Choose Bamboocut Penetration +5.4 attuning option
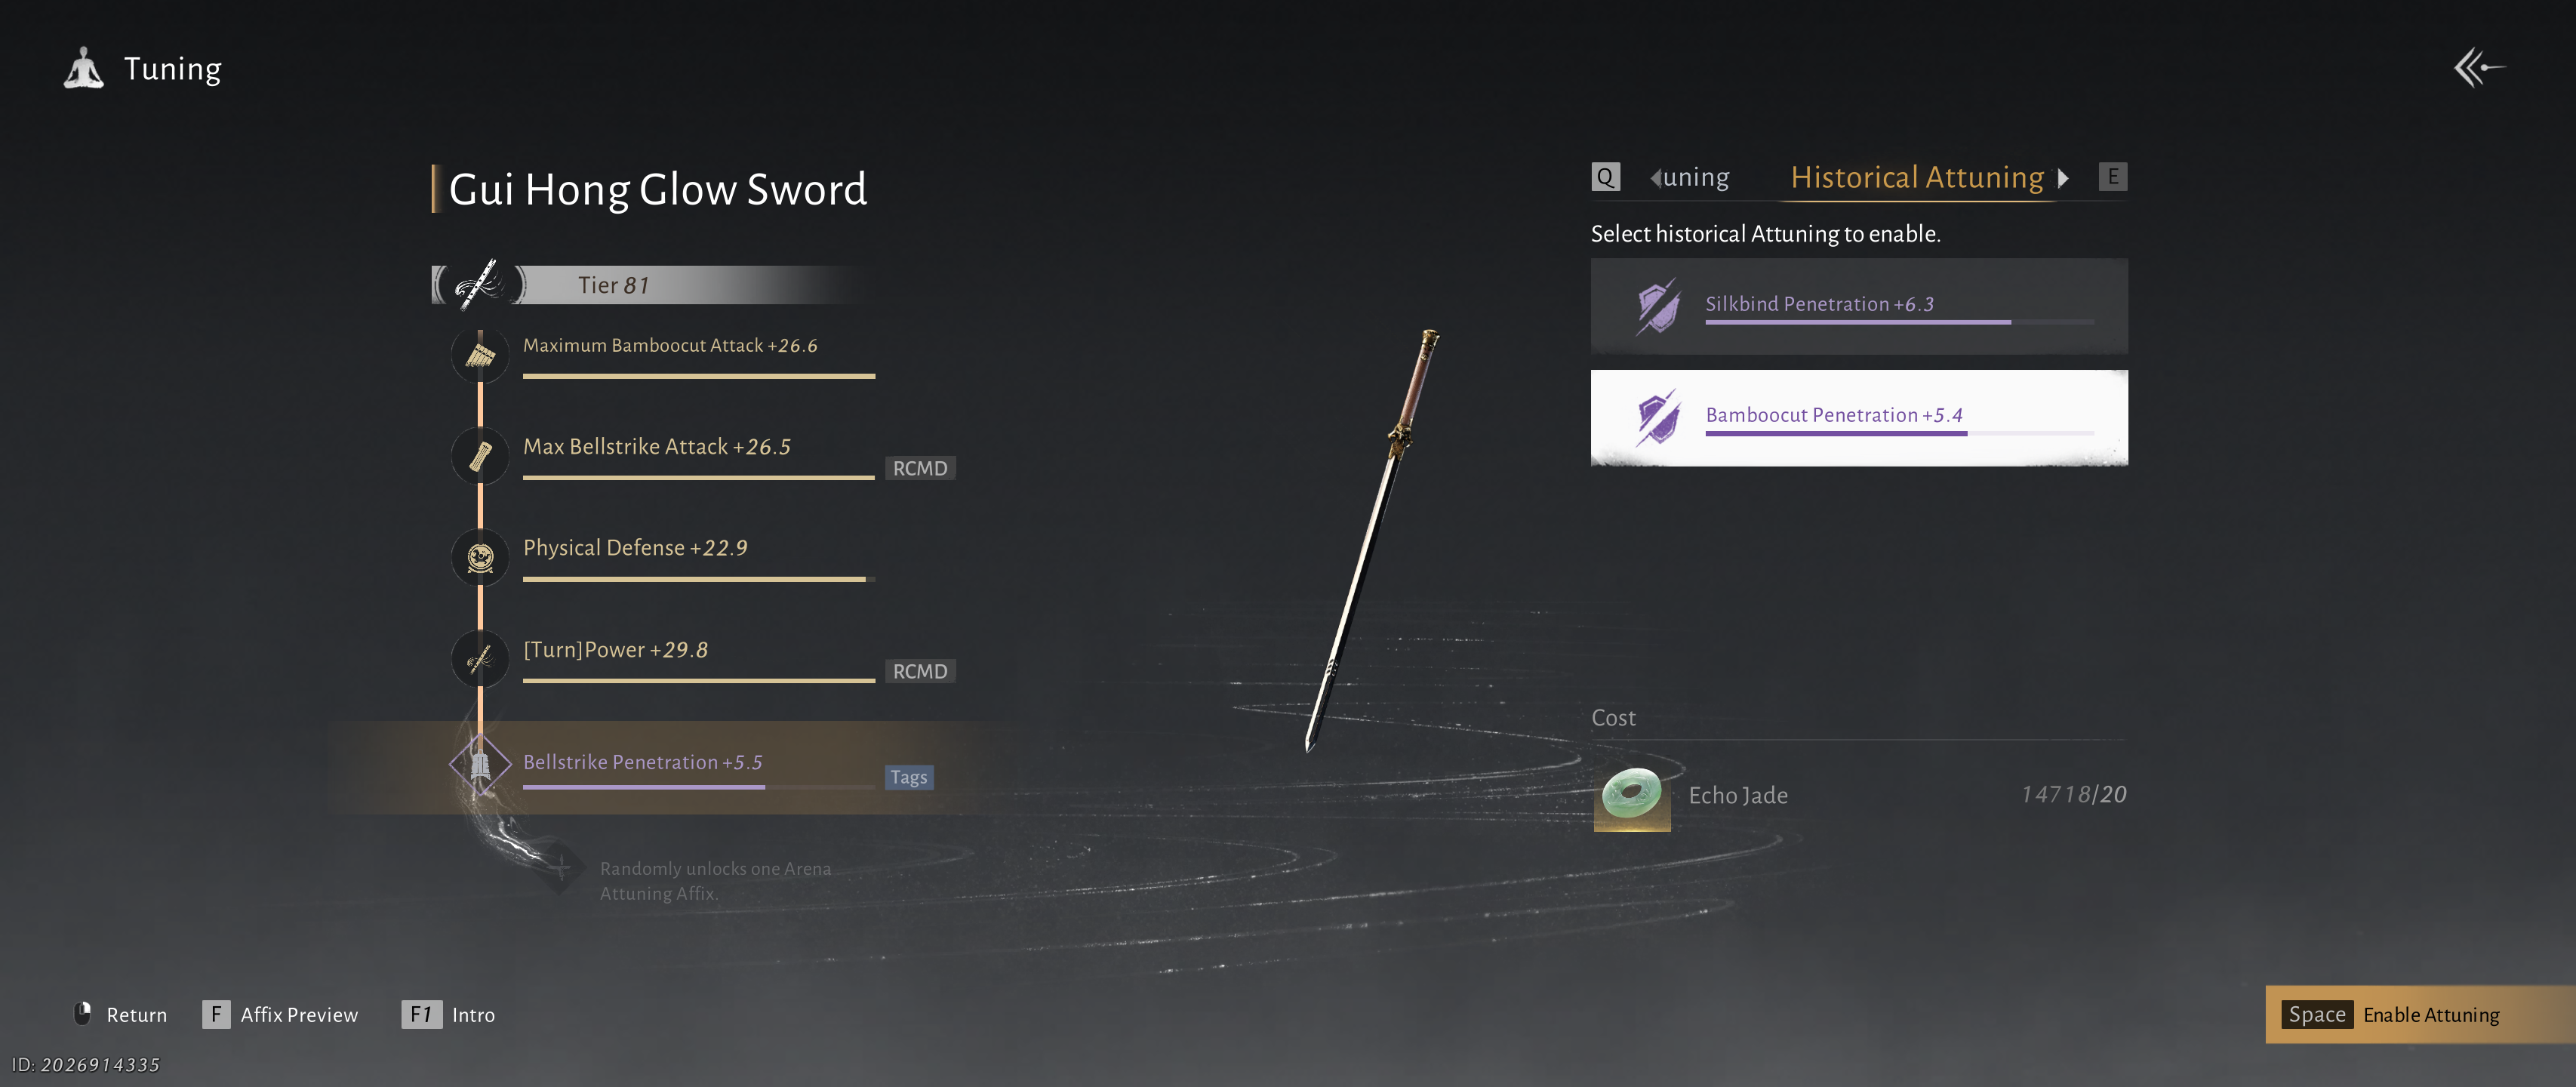 coord(1859,418)
